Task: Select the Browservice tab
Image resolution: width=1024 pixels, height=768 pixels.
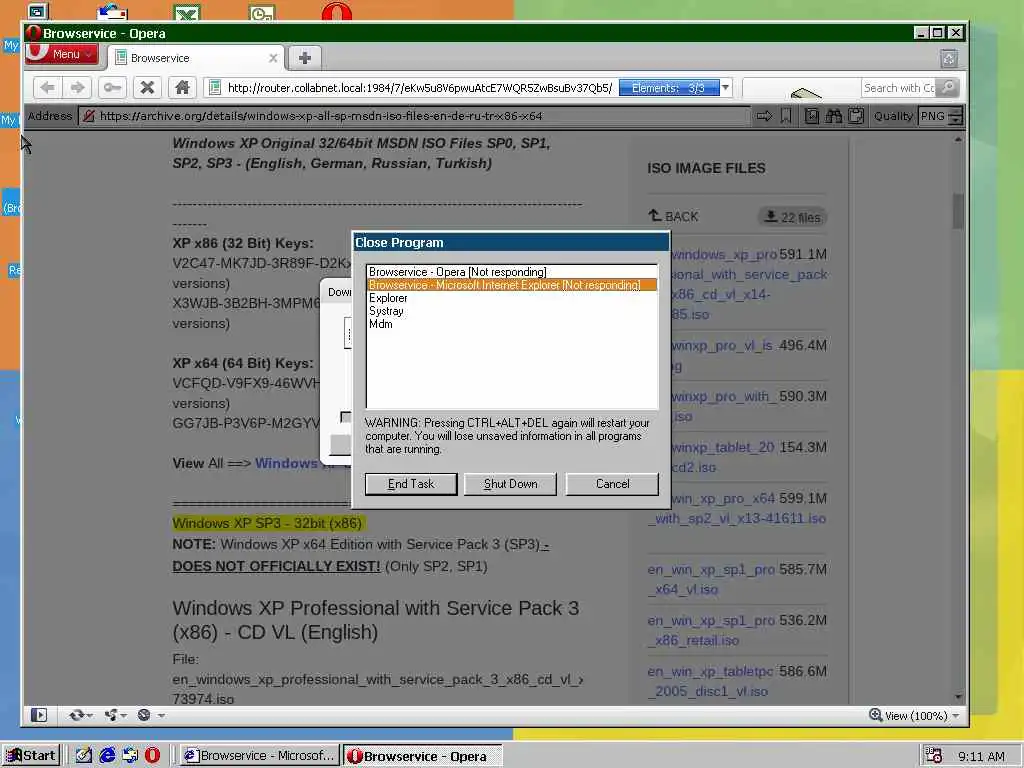Action: click(196, 58)
